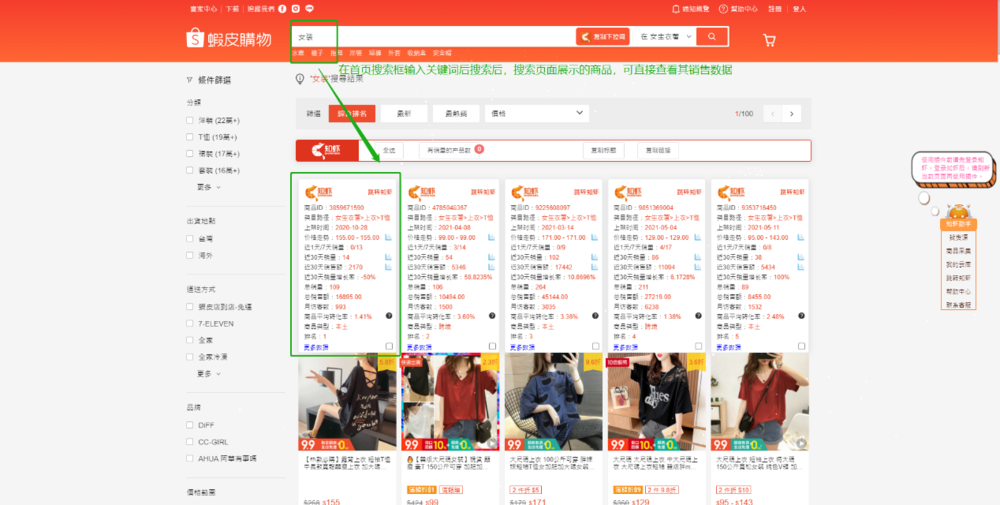Open 帮助中心 in 知虾助手 menu

point(958,292)
